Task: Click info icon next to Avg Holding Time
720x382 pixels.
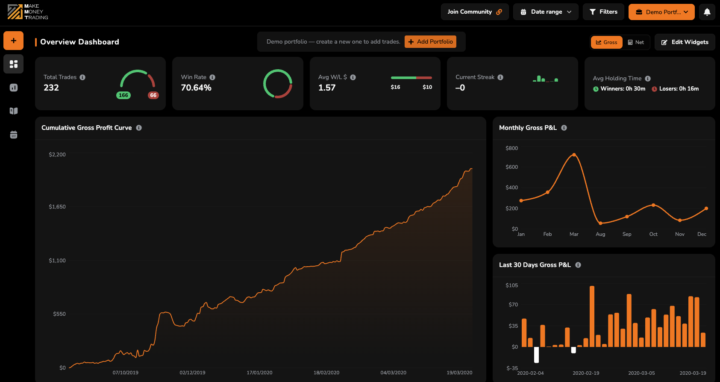Action: pyautogui.click(x=647, y=79)
